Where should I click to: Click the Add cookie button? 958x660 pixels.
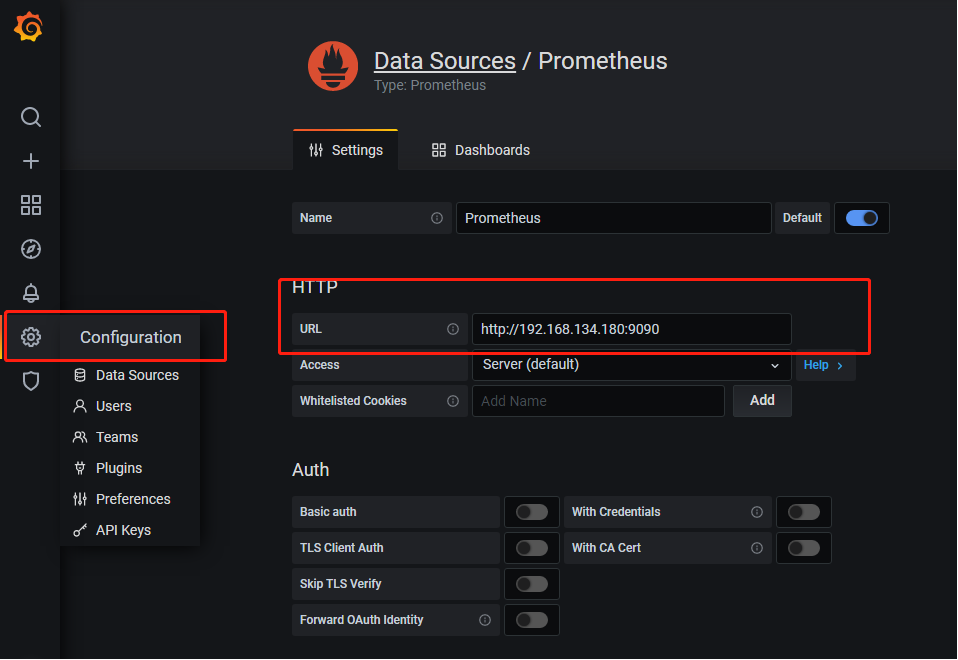point(762,400)
